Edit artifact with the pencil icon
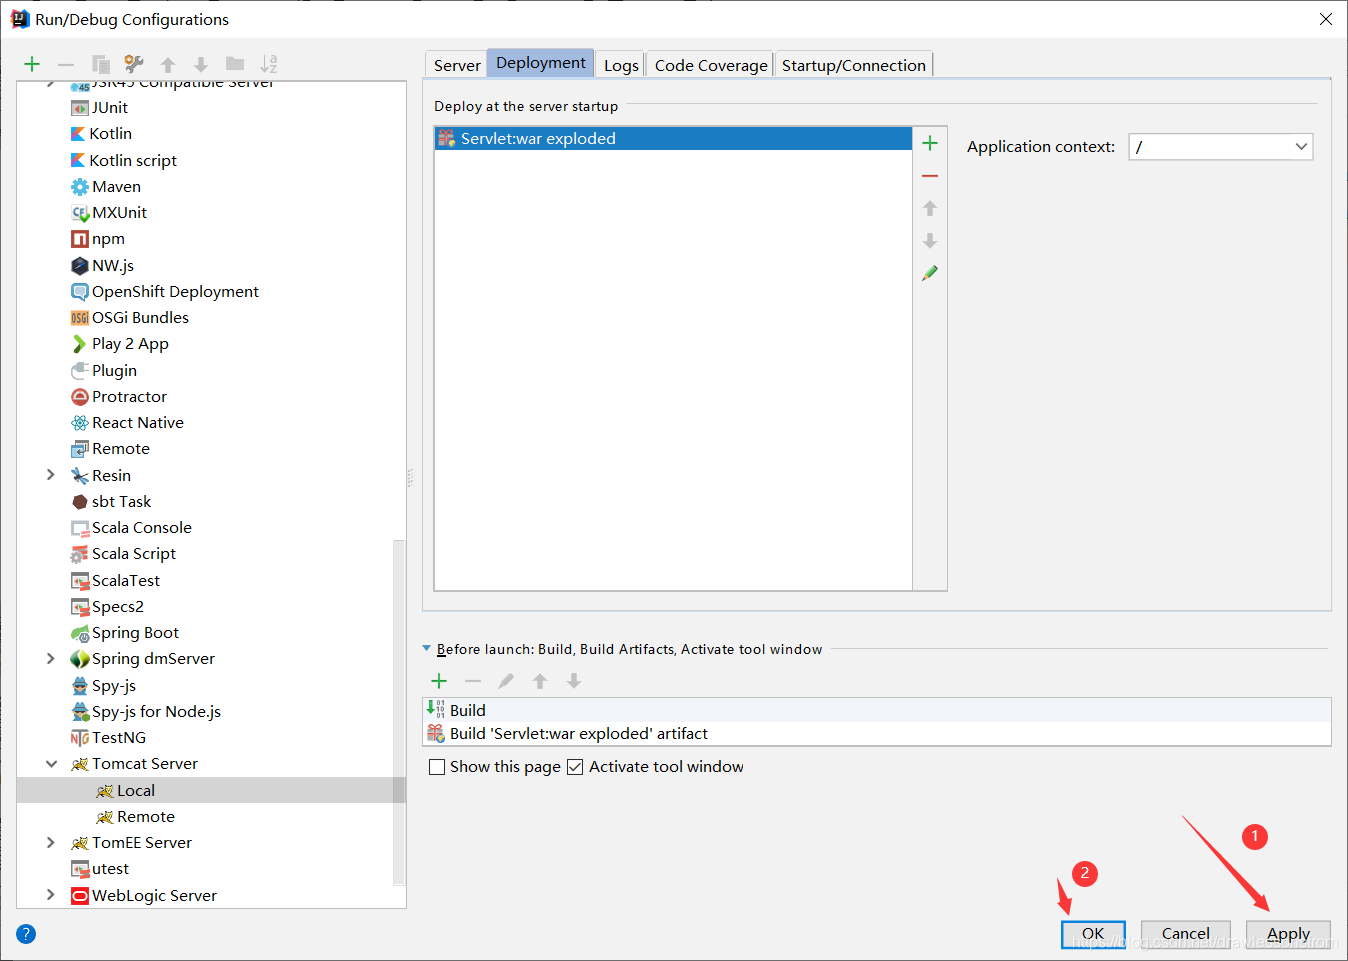 [930, 273]
